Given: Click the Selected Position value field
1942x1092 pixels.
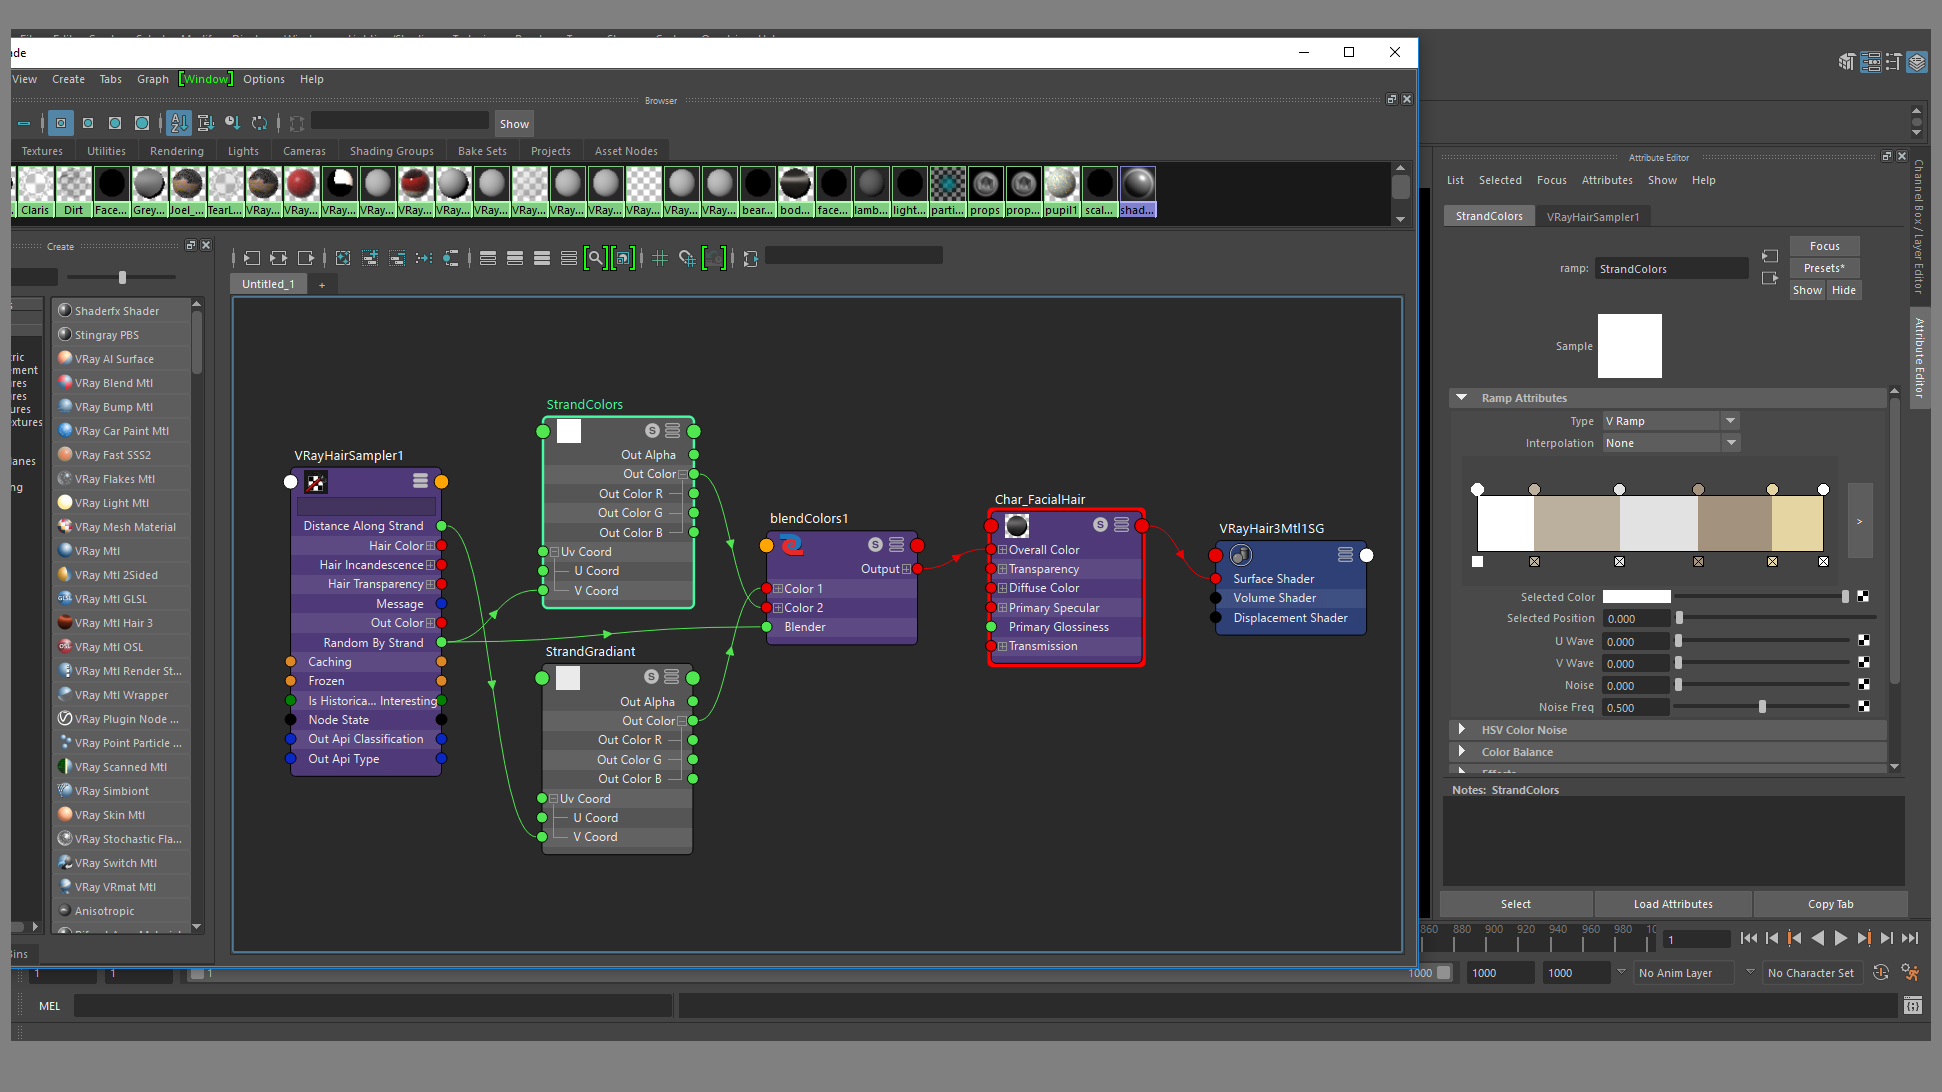Looking at the screenshot, I should (x=1636, y=619).
